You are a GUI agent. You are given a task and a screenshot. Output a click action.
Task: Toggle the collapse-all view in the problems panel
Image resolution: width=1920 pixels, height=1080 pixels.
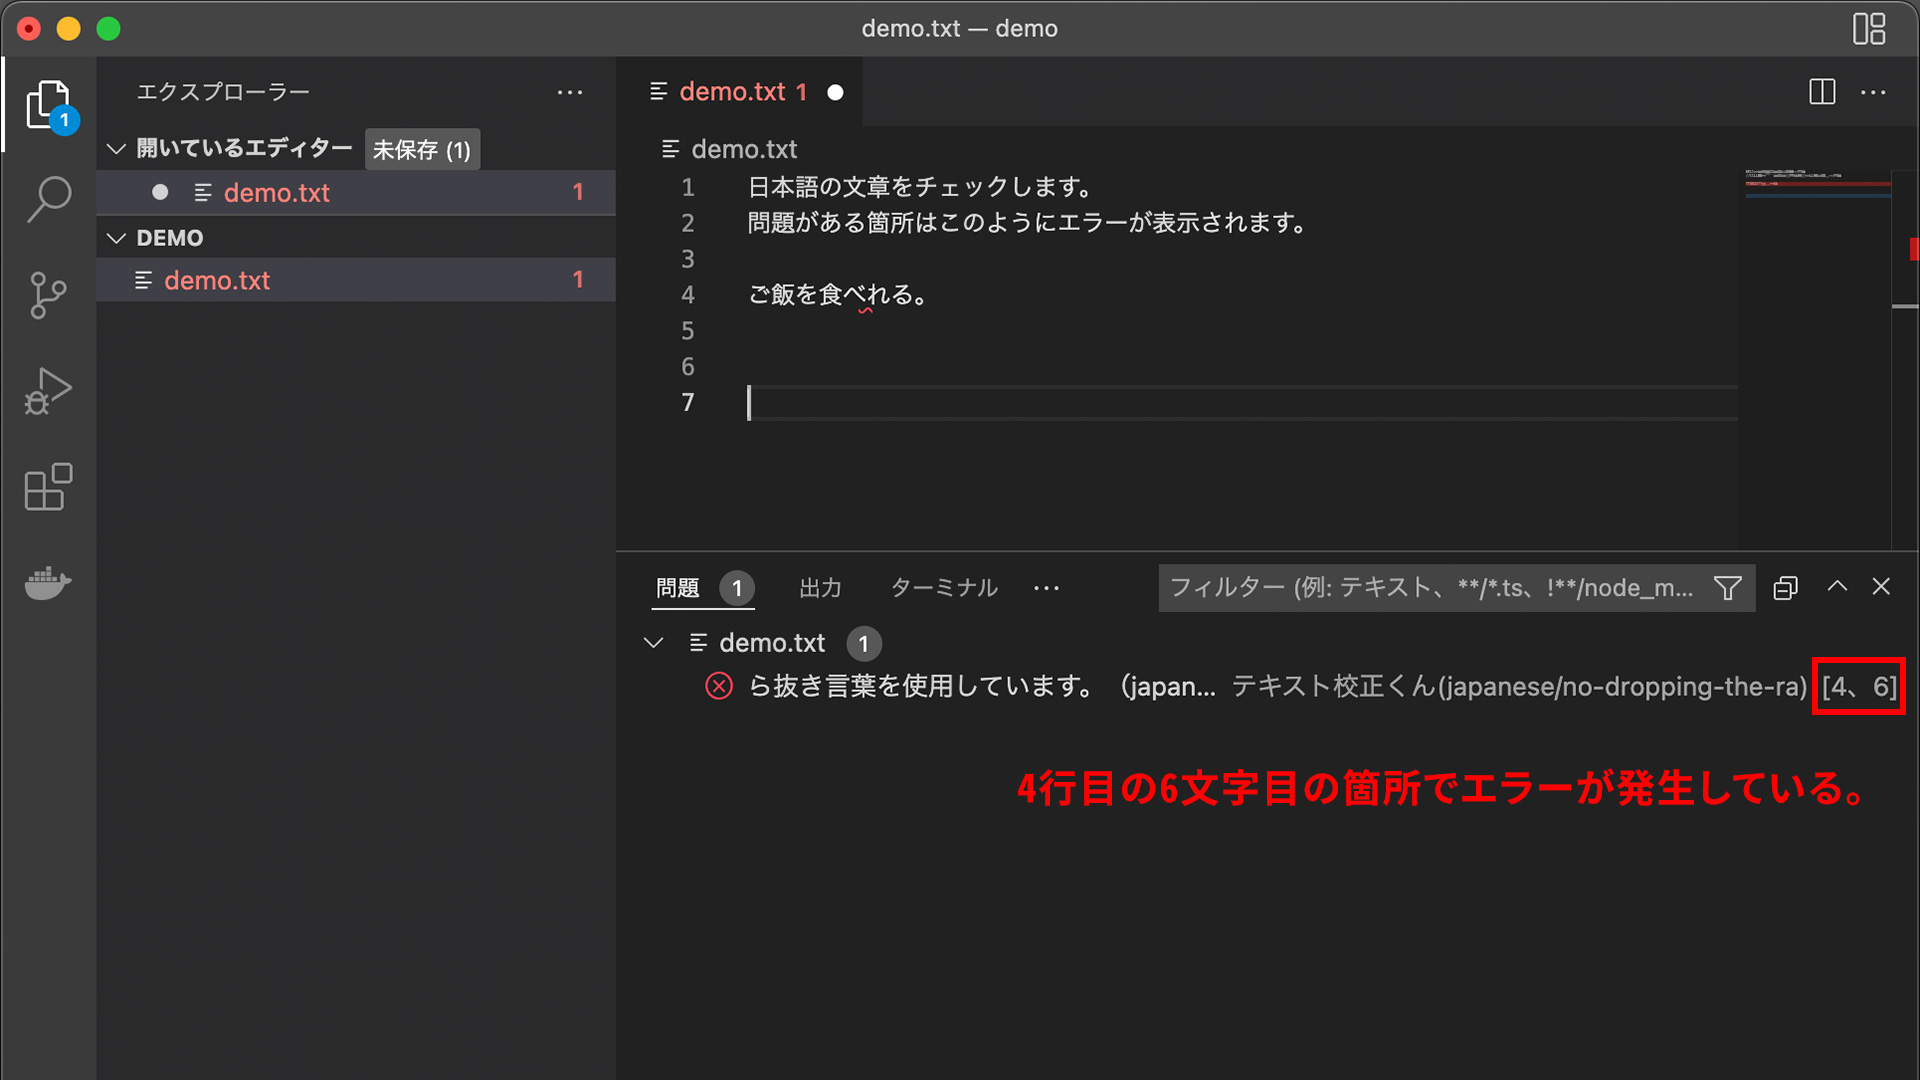tap(1785, 588)
